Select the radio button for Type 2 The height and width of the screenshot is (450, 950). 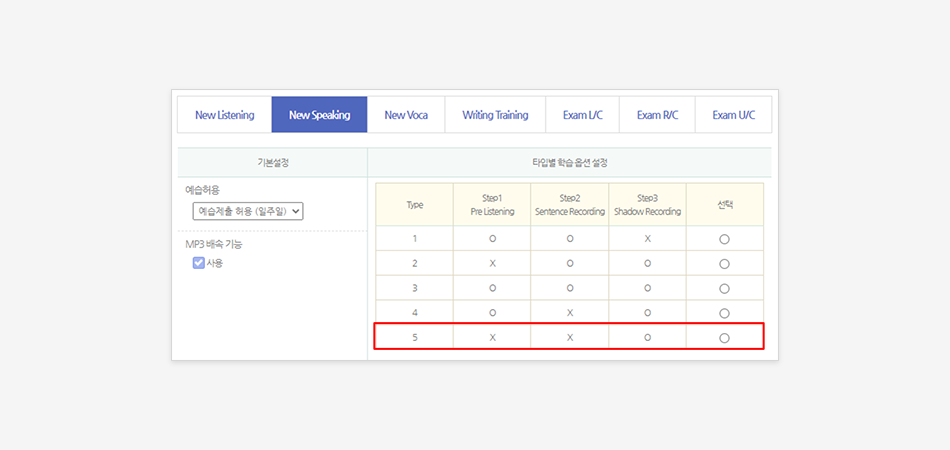(724, 263)
